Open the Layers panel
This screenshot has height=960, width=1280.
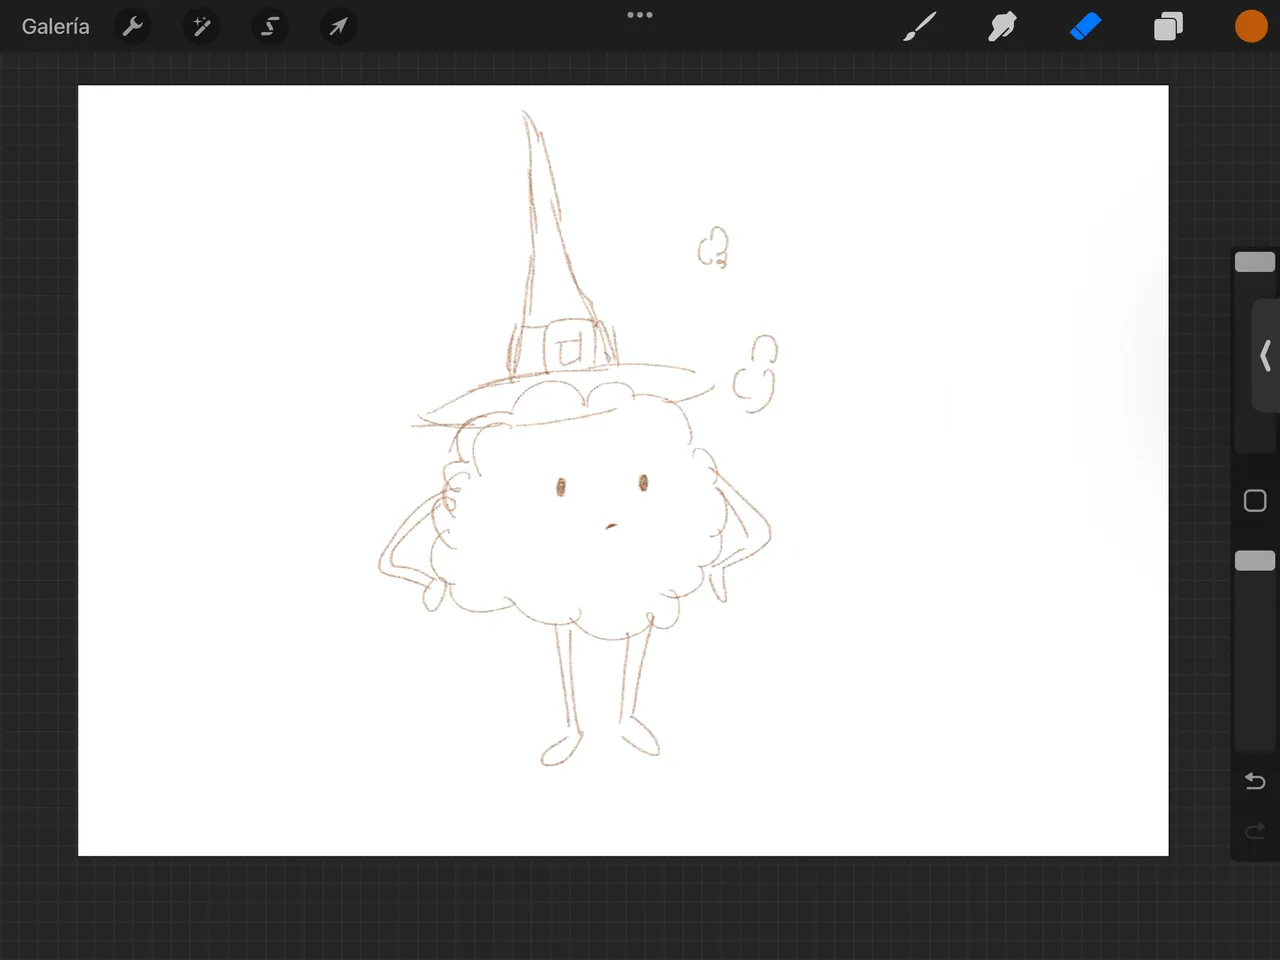click(1168, 27)
